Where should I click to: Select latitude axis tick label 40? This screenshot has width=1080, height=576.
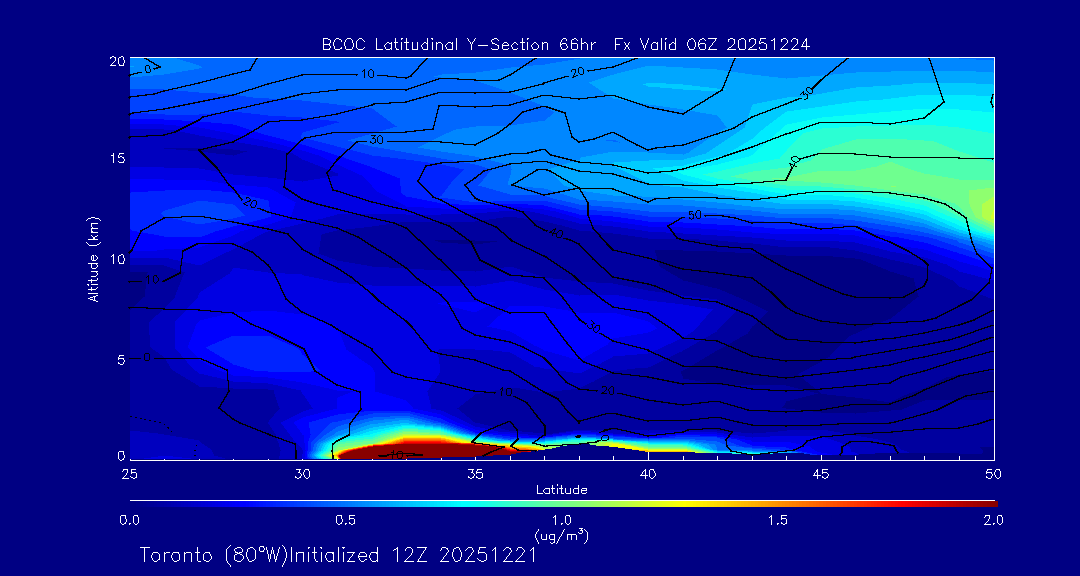(x=648, y=474)
